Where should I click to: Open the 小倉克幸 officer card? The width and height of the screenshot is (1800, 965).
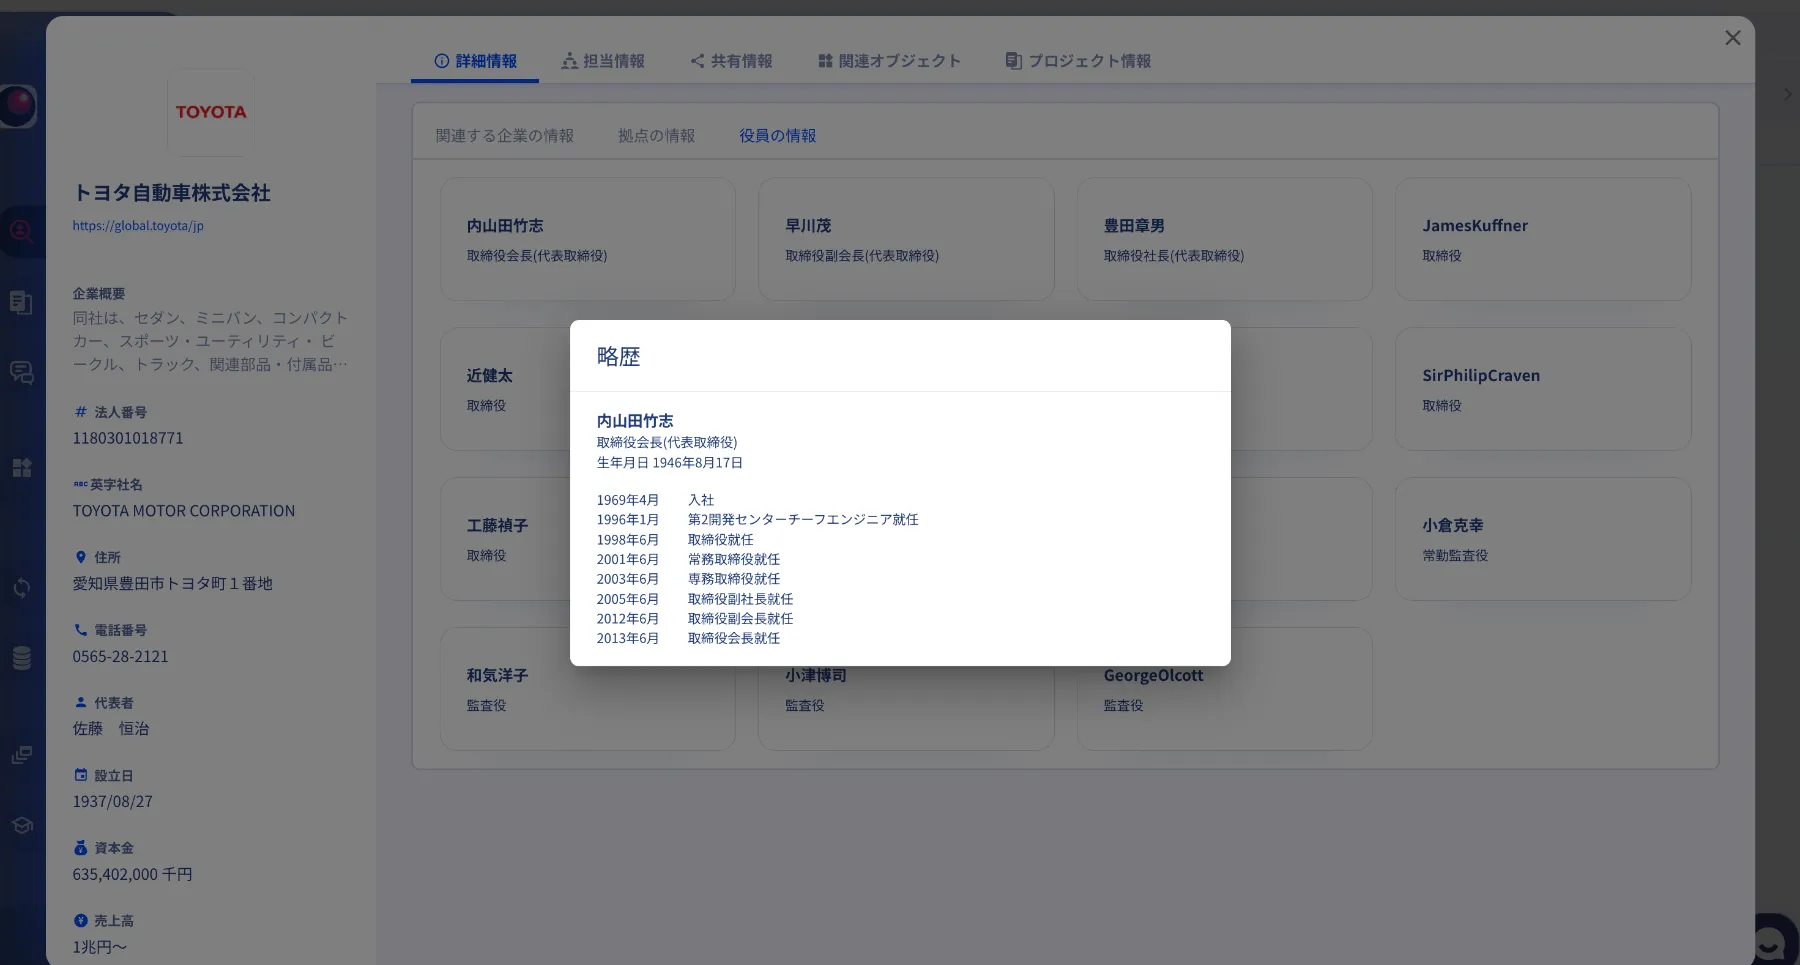point(1543,539)
